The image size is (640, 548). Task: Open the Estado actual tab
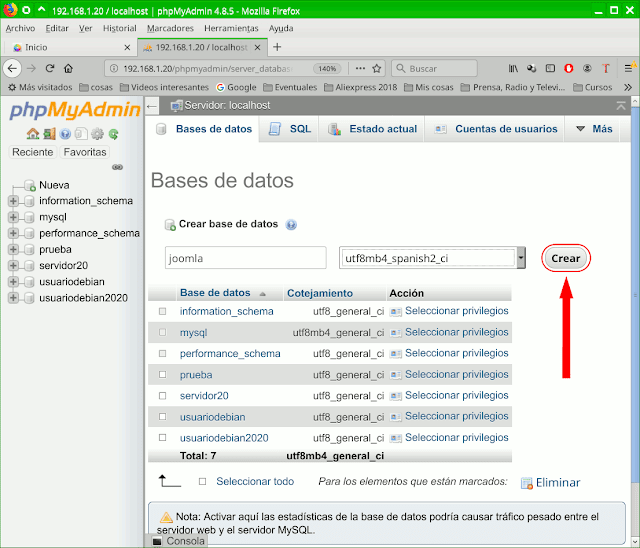coord(372,129)
